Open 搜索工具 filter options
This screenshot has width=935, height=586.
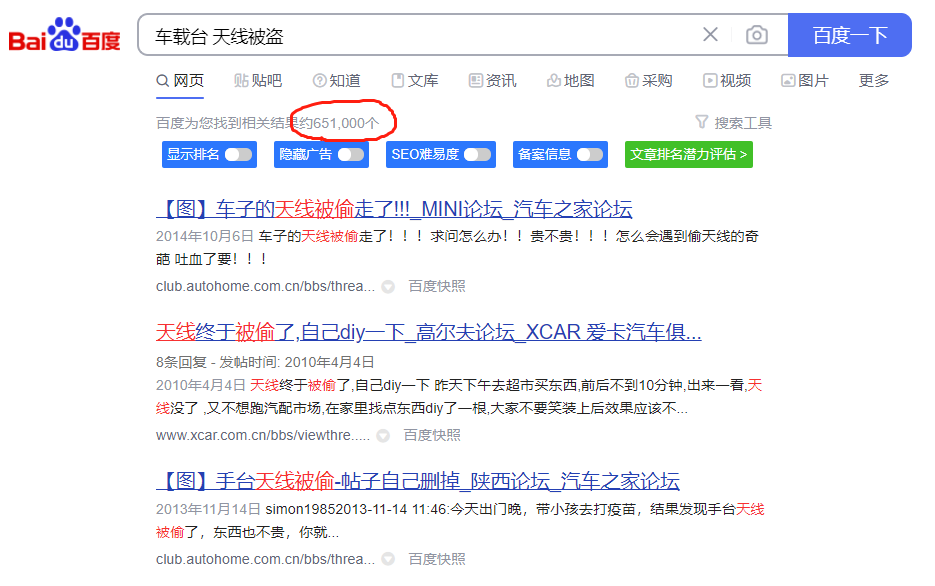point(734,123)
